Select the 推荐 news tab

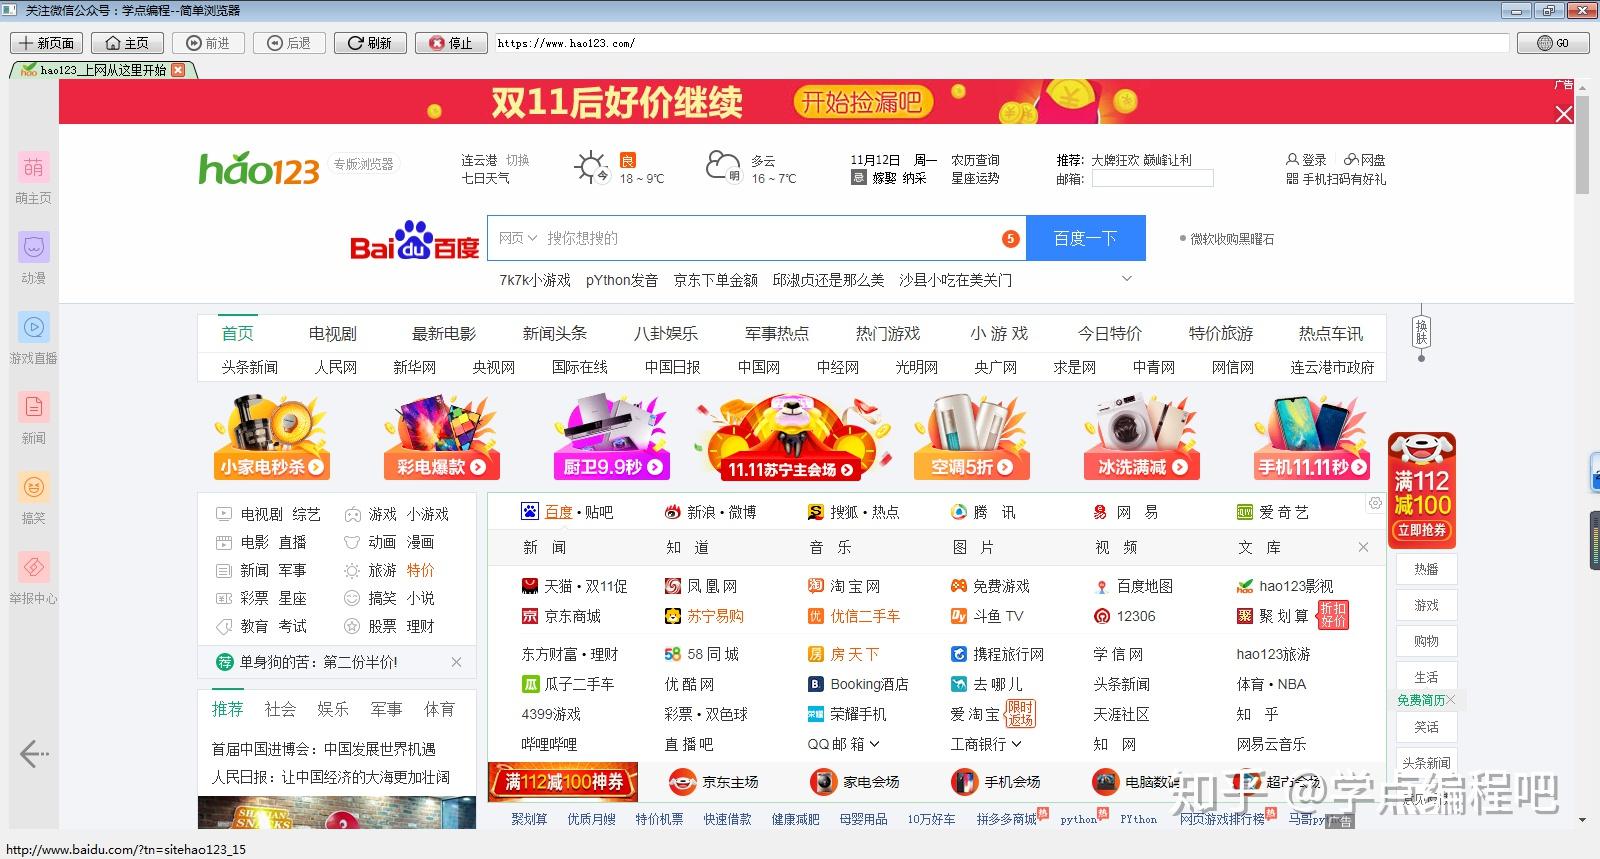227,709
